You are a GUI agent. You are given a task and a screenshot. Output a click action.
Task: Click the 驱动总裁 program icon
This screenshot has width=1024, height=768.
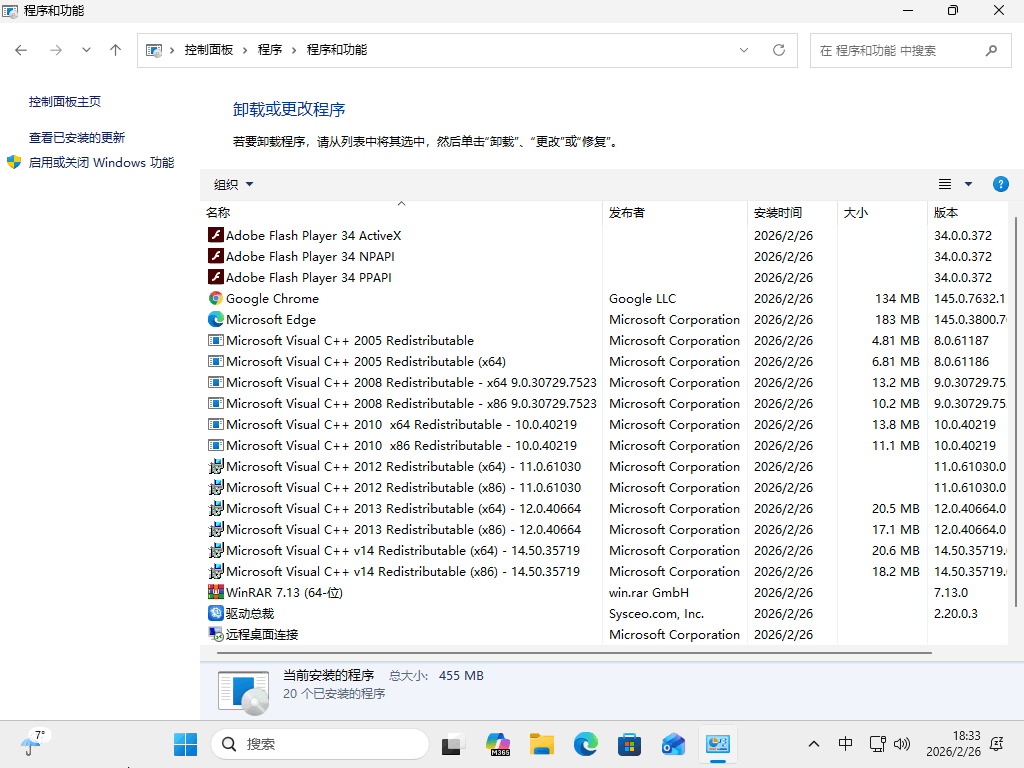215,613
